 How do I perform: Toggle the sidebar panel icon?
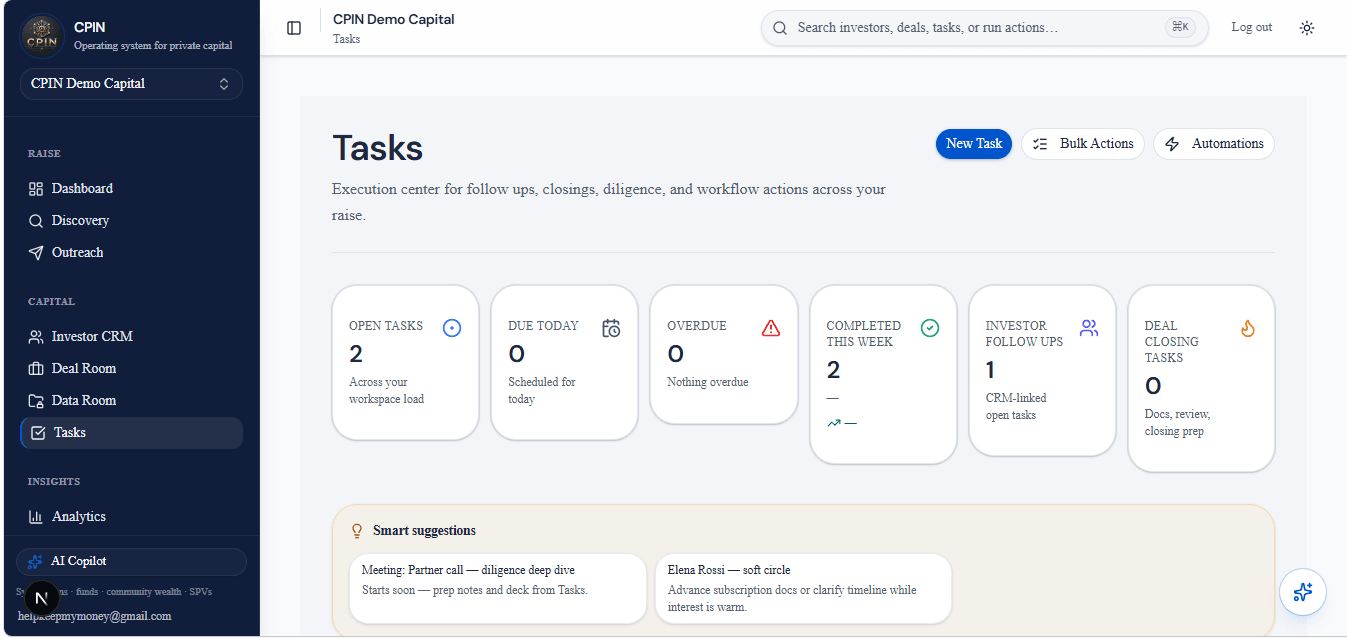point(294,28)
